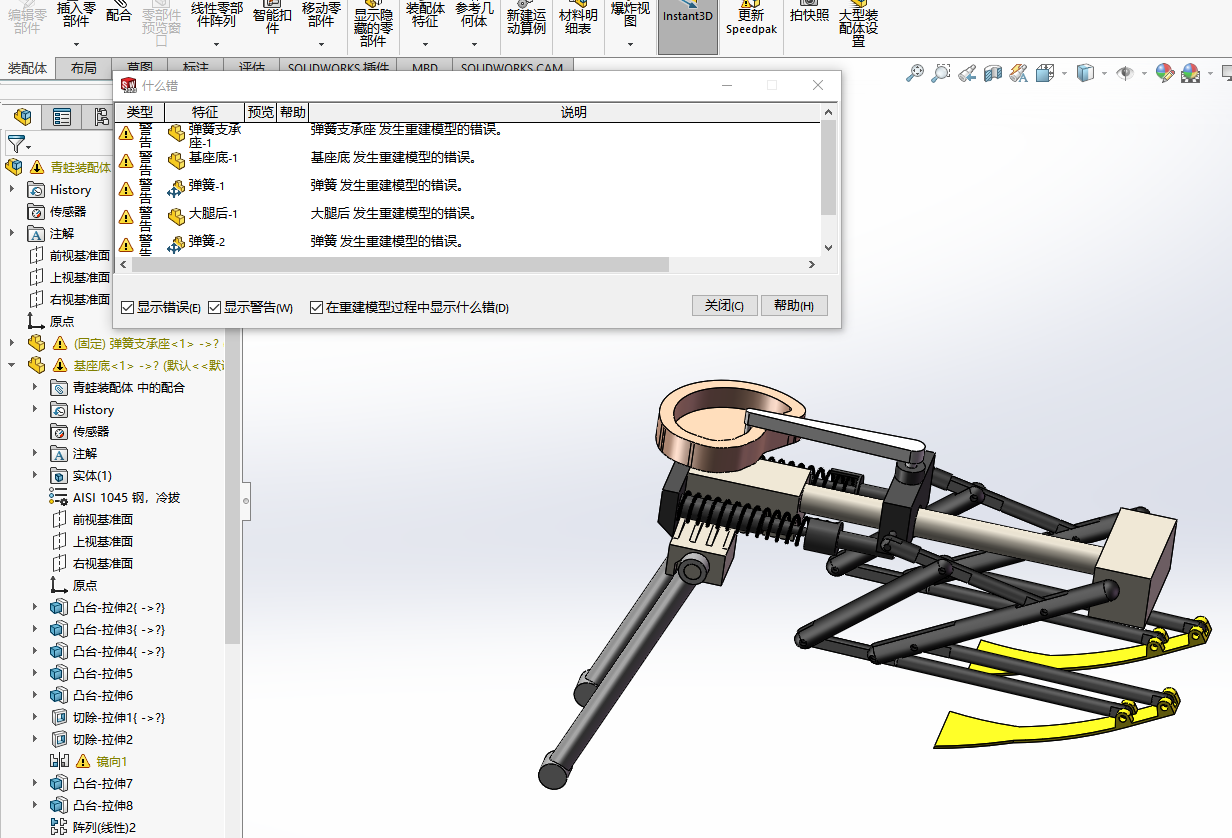Click the filter funnel icon in the tree
1232x838 pixels.
(15, 144)
